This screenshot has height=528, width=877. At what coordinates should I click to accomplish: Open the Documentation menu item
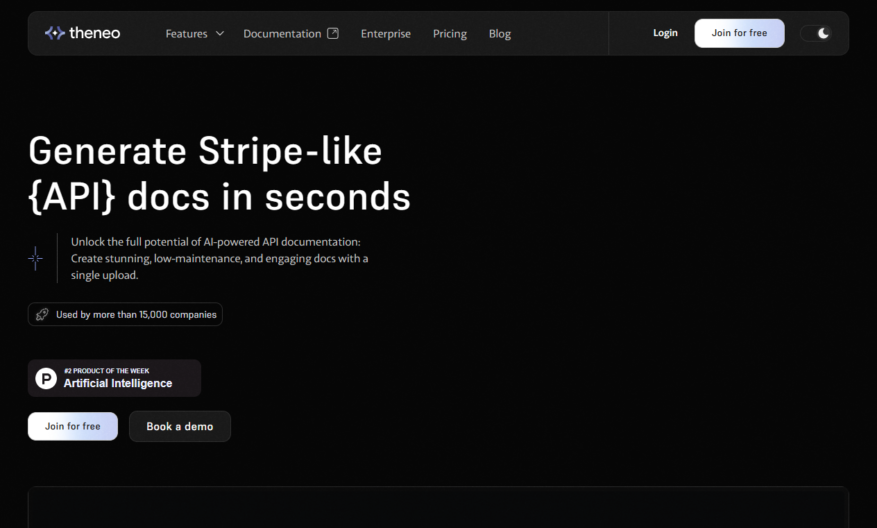[282, 34]
